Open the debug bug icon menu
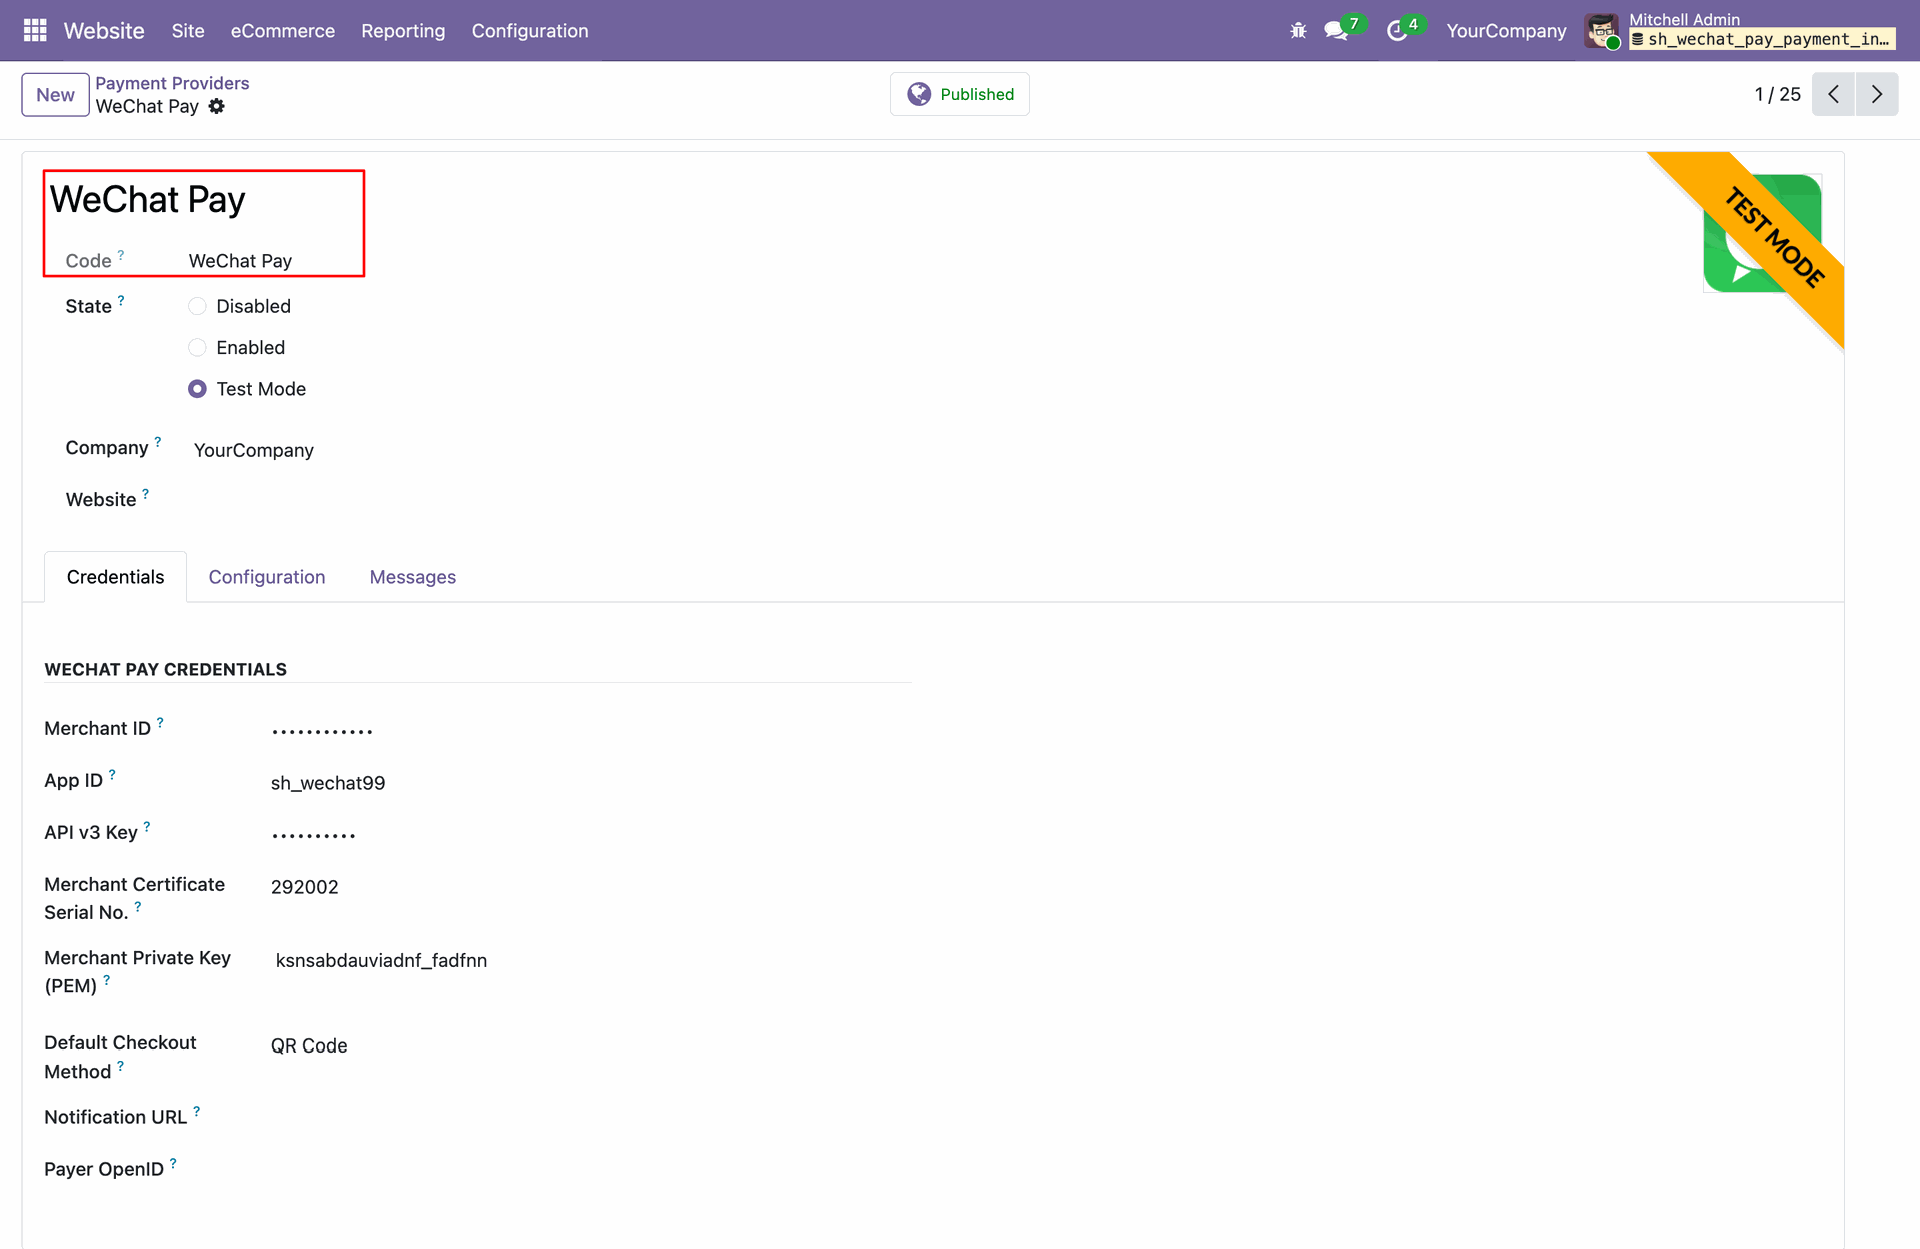Image resolution: width=1920 pixels, height=1249 pixels. [1298, 31]
